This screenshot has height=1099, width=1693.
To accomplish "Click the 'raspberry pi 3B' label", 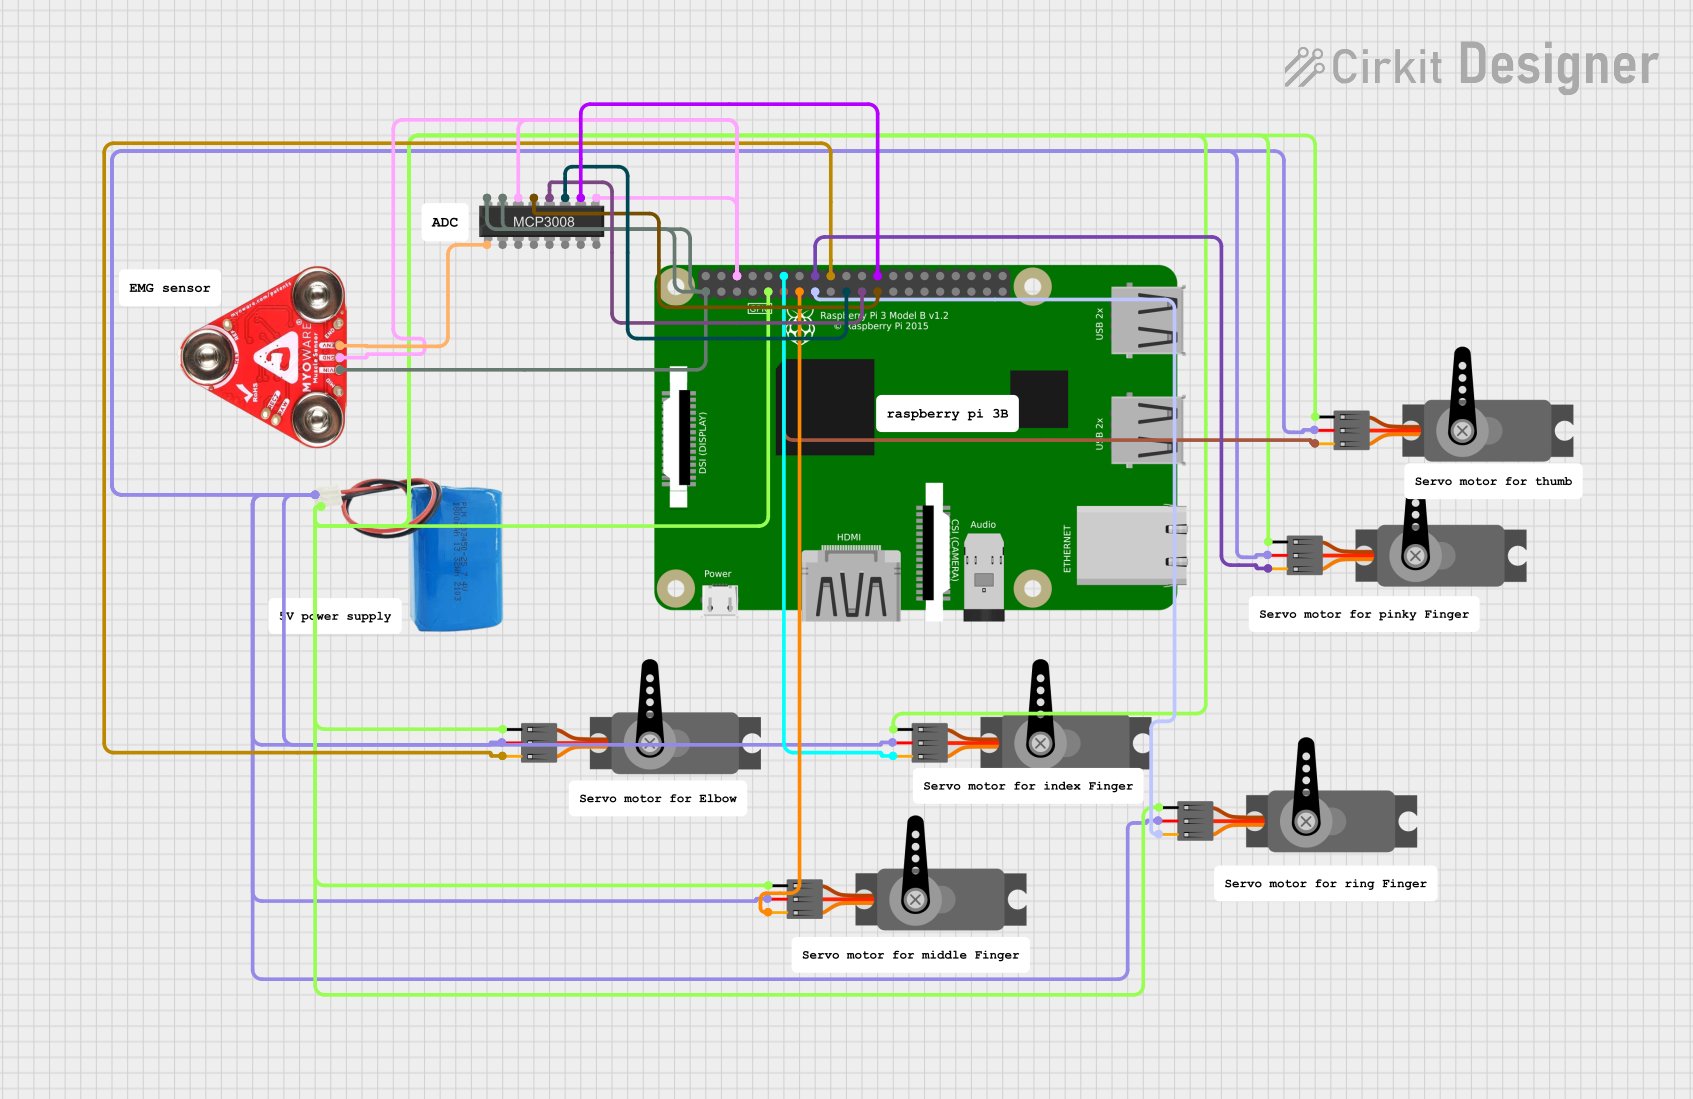I will 947,413.
